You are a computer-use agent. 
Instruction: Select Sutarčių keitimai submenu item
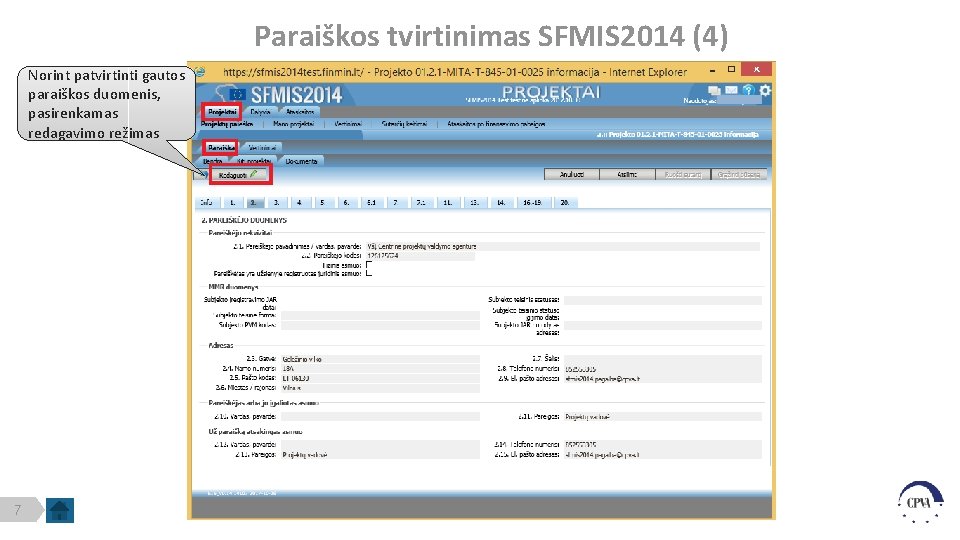click(x=404, y=124)
